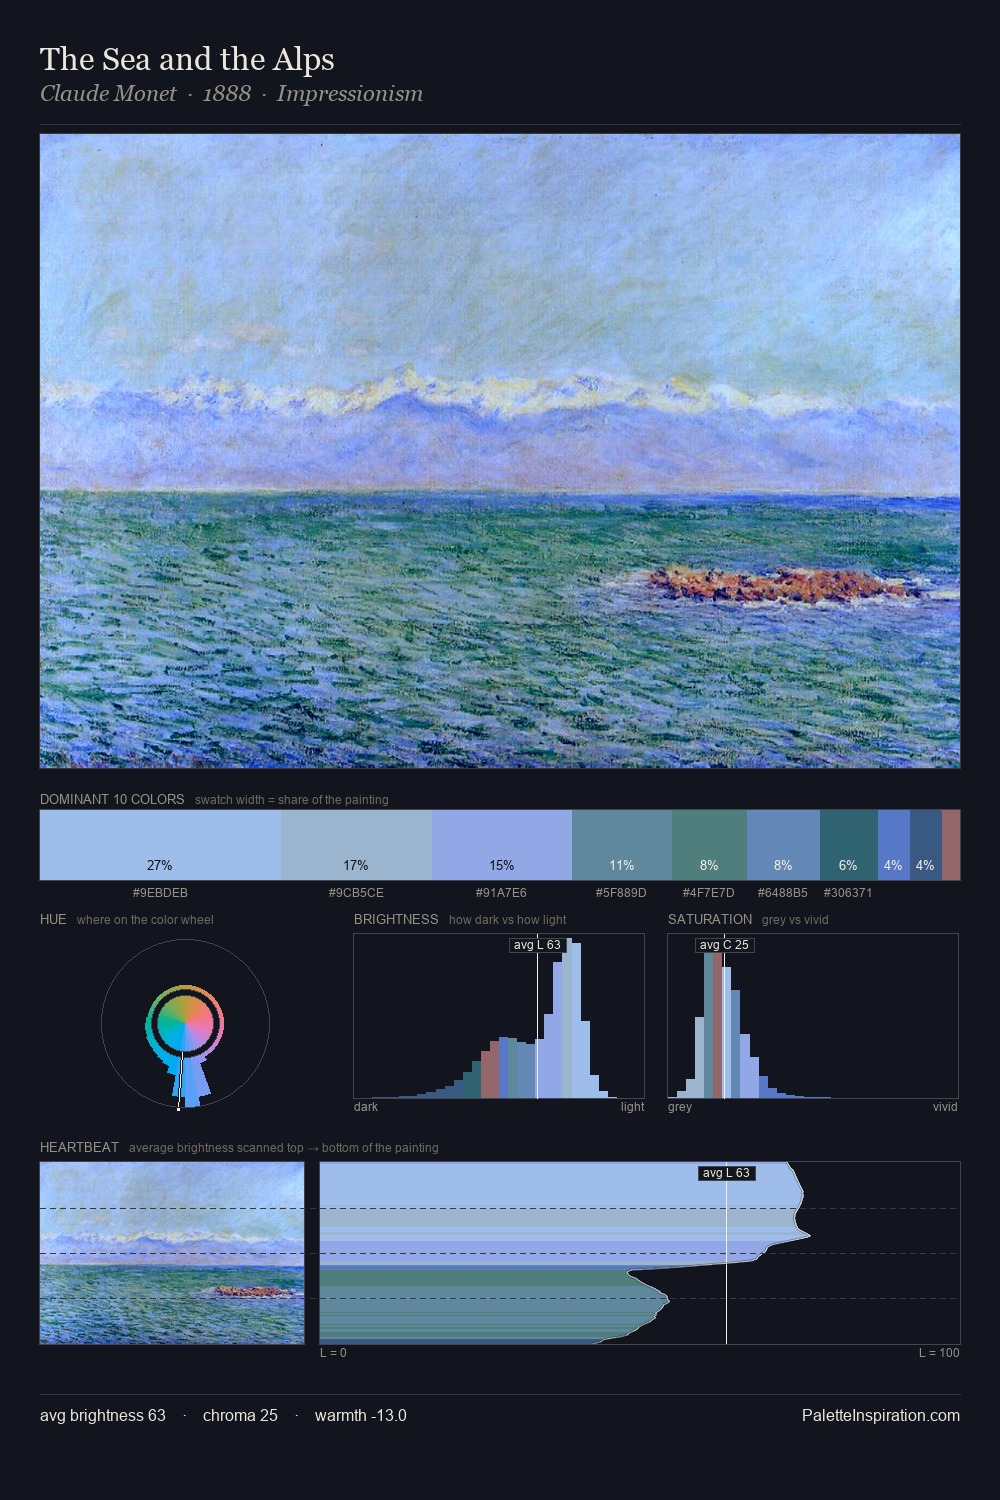Click 'avg L 63' label in brightness histogram

tap(537, 945)
